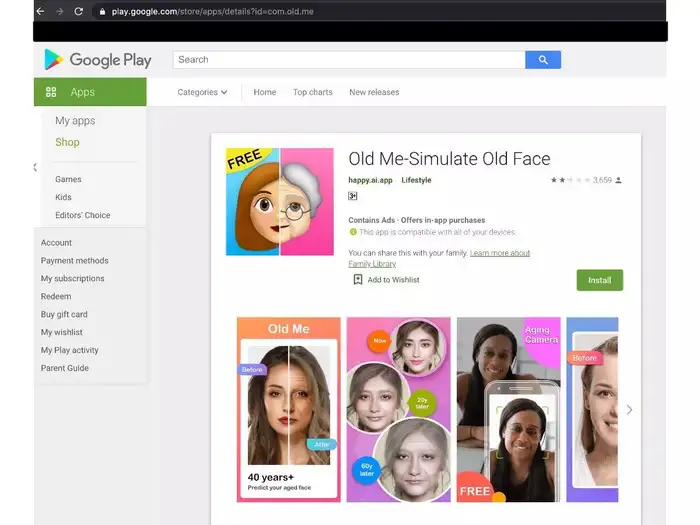Viewport: 700px width, 525px height.
Task: Click the Google Play logo
Action: click(x=97, y=60)
